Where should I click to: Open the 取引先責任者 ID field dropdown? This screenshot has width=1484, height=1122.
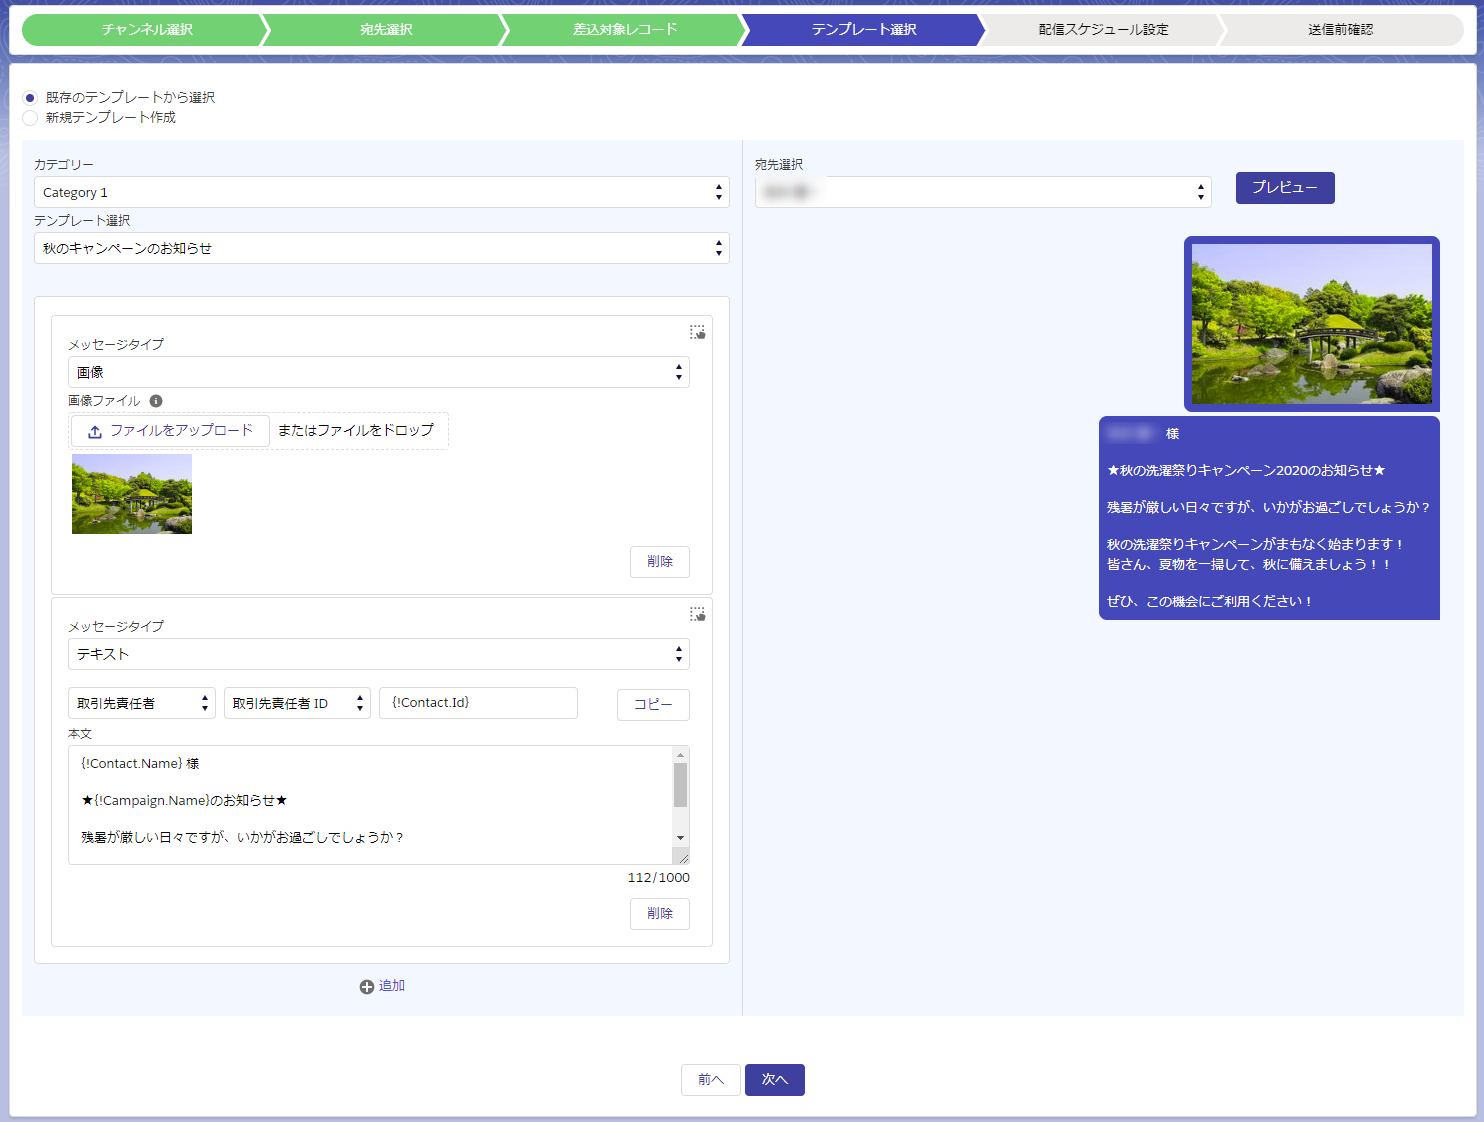297,703
